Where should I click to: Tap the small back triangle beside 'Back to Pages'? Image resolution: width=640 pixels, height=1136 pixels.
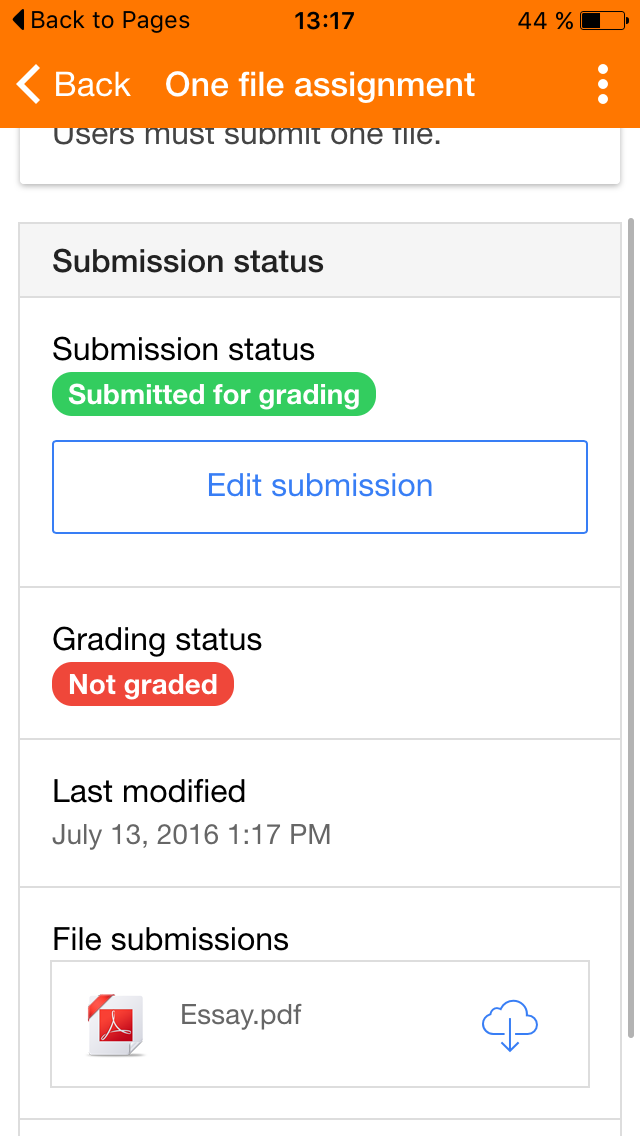17,20
